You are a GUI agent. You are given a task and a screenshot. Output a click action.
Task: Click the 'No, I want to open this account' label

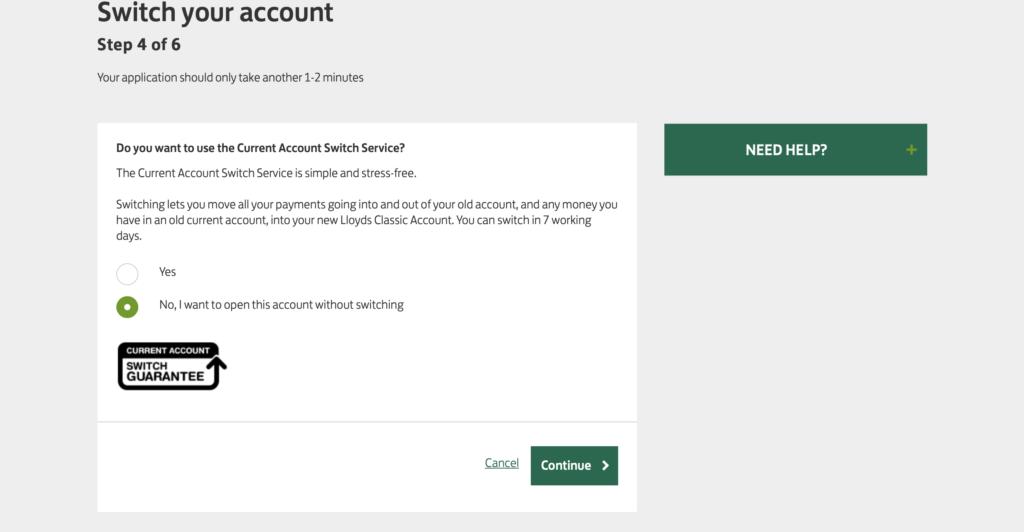click(281, 305)
